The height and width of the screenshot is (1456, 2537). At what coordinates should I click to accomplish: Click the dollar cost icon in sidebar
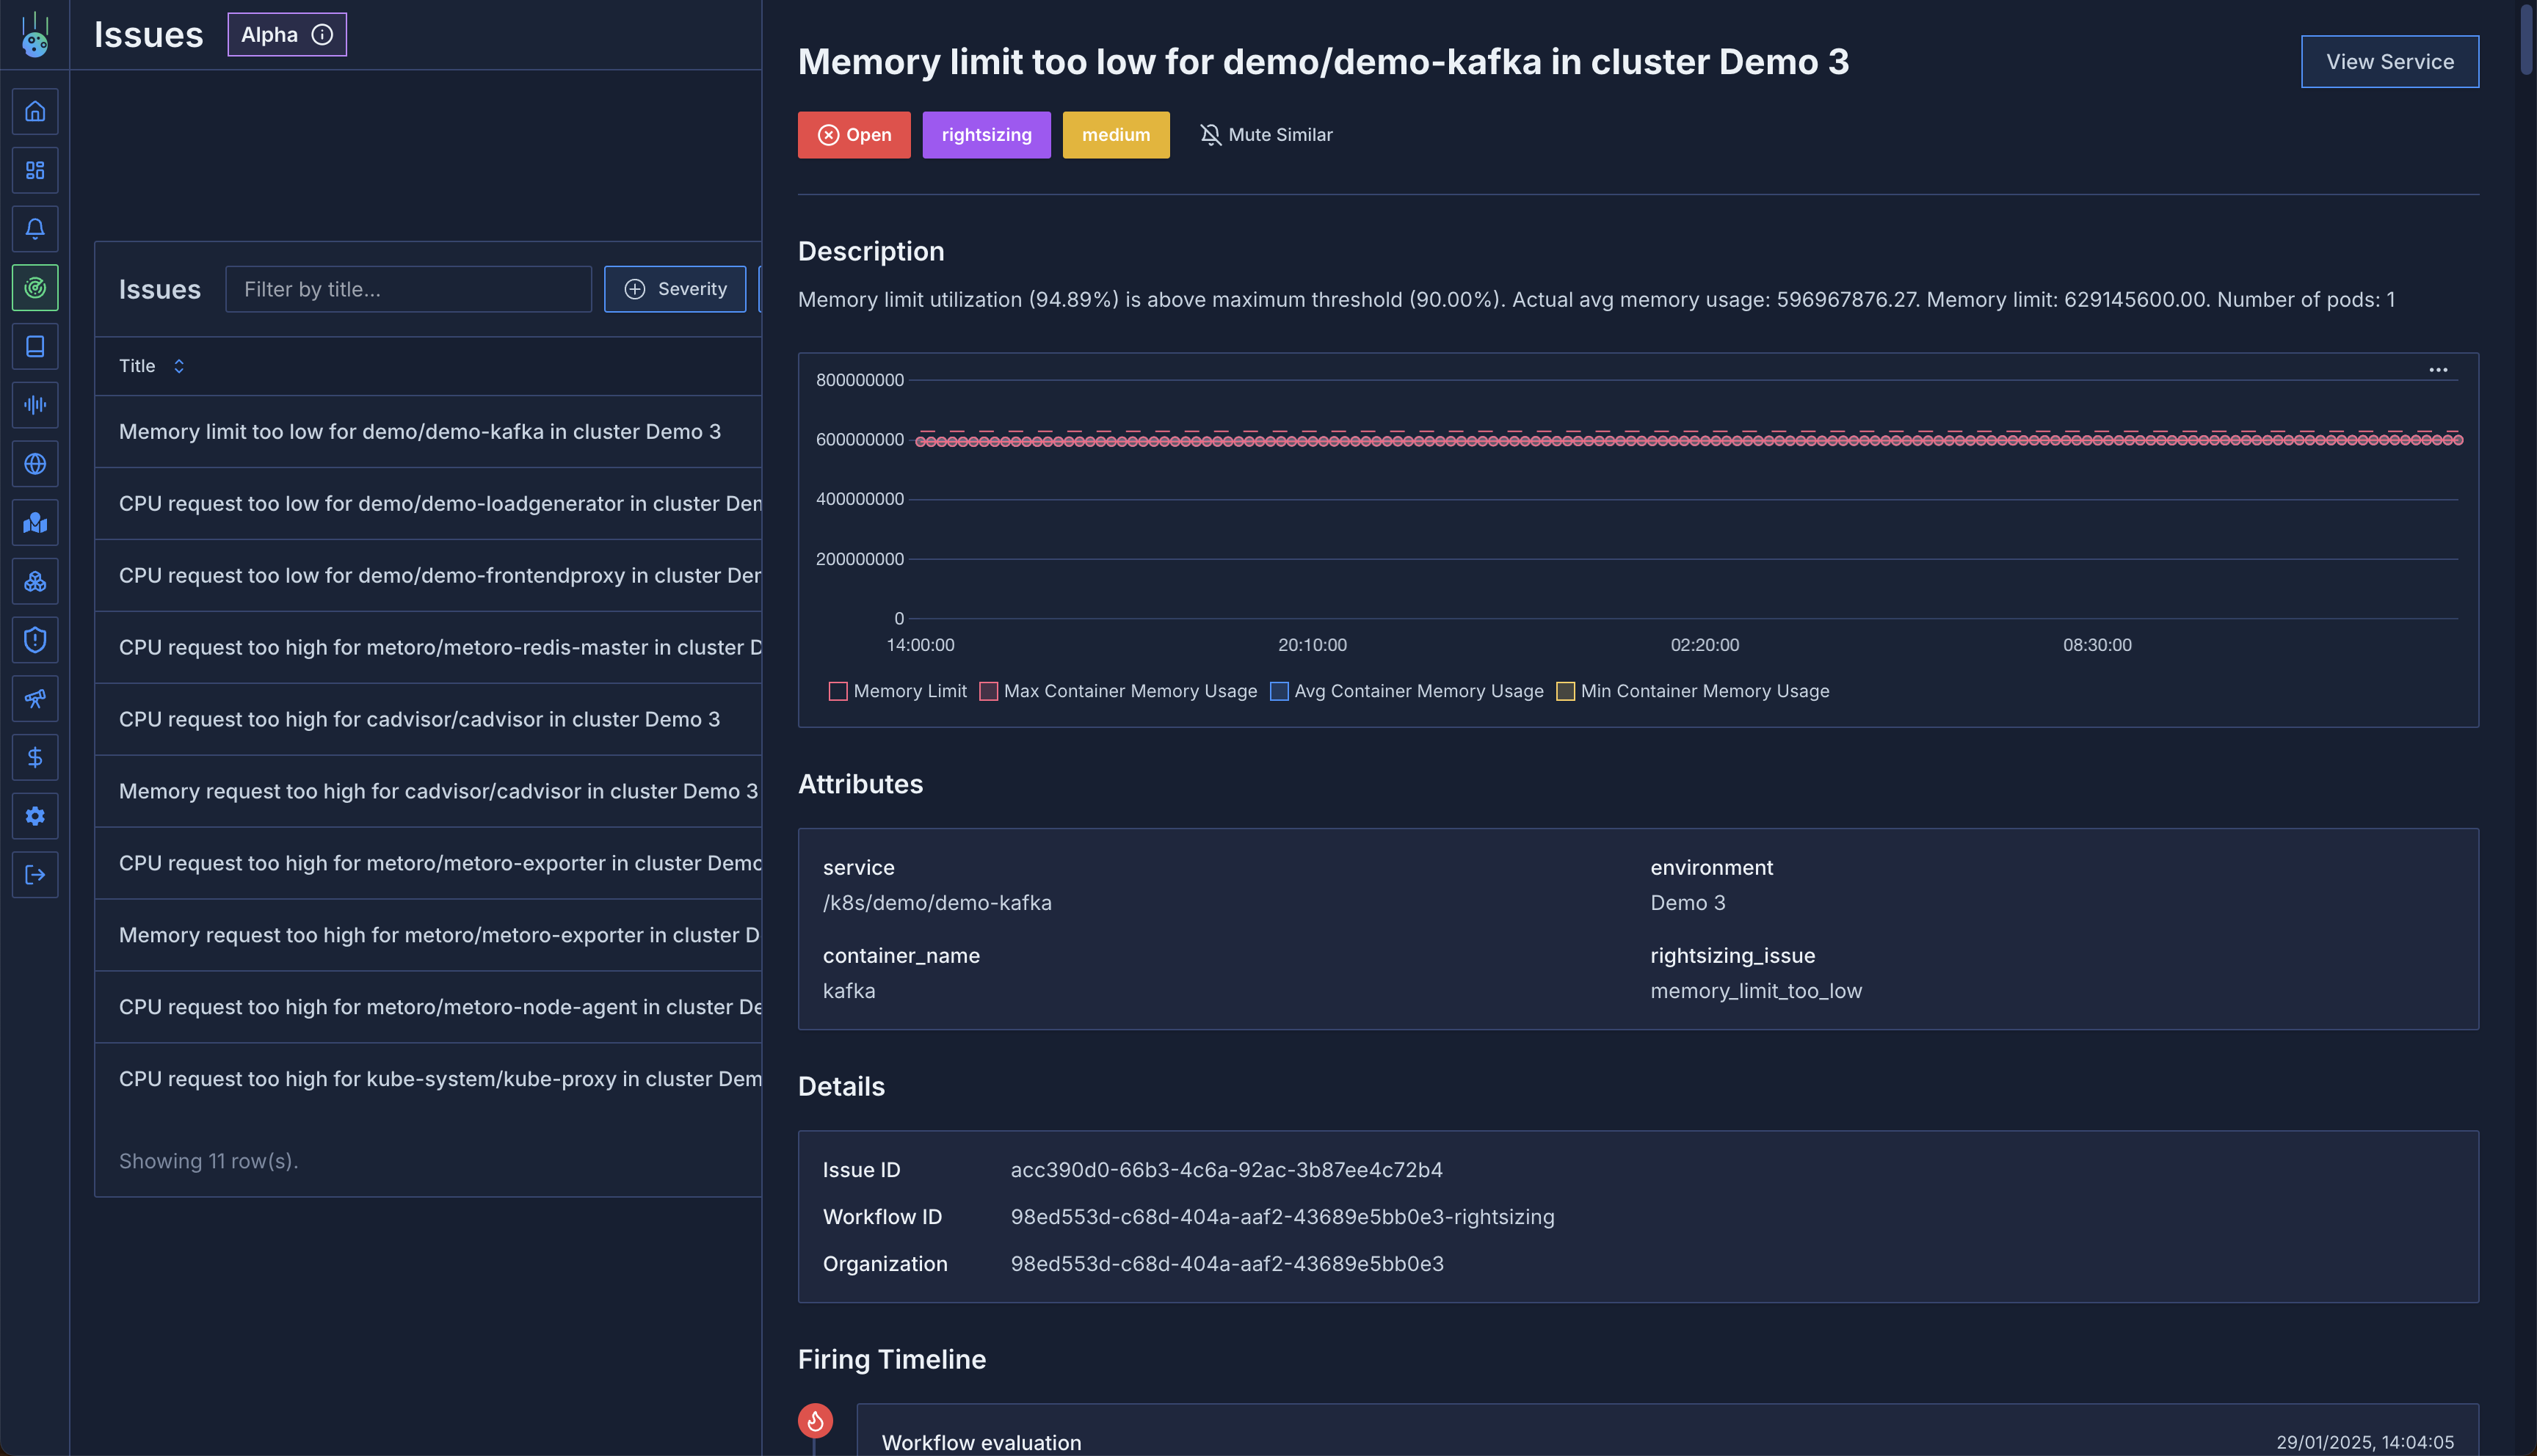pos(35,758)
